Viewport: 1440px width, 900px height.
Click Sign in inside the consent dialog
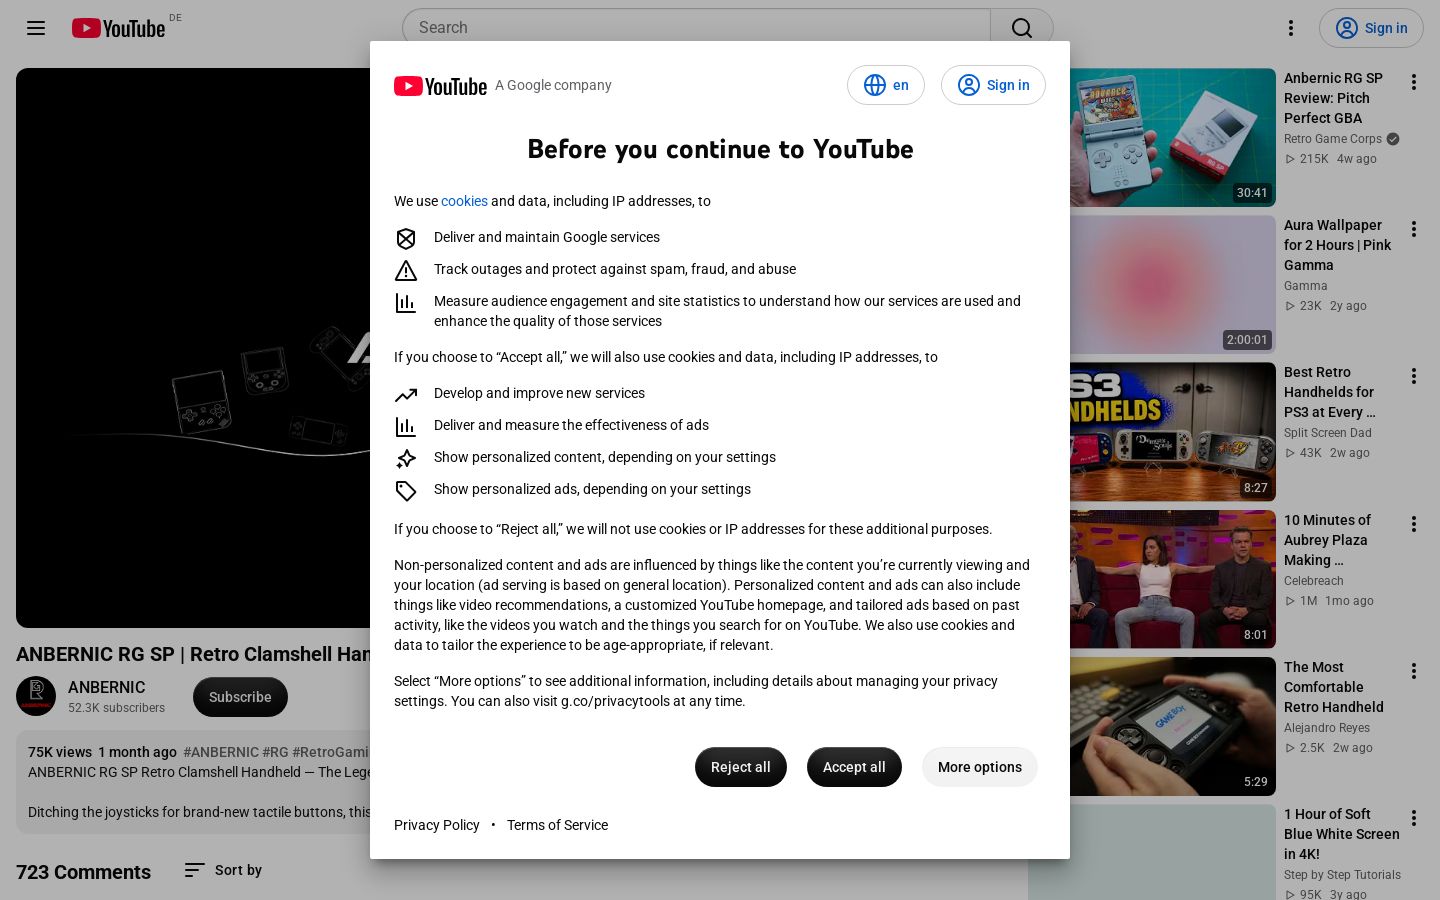993,85
